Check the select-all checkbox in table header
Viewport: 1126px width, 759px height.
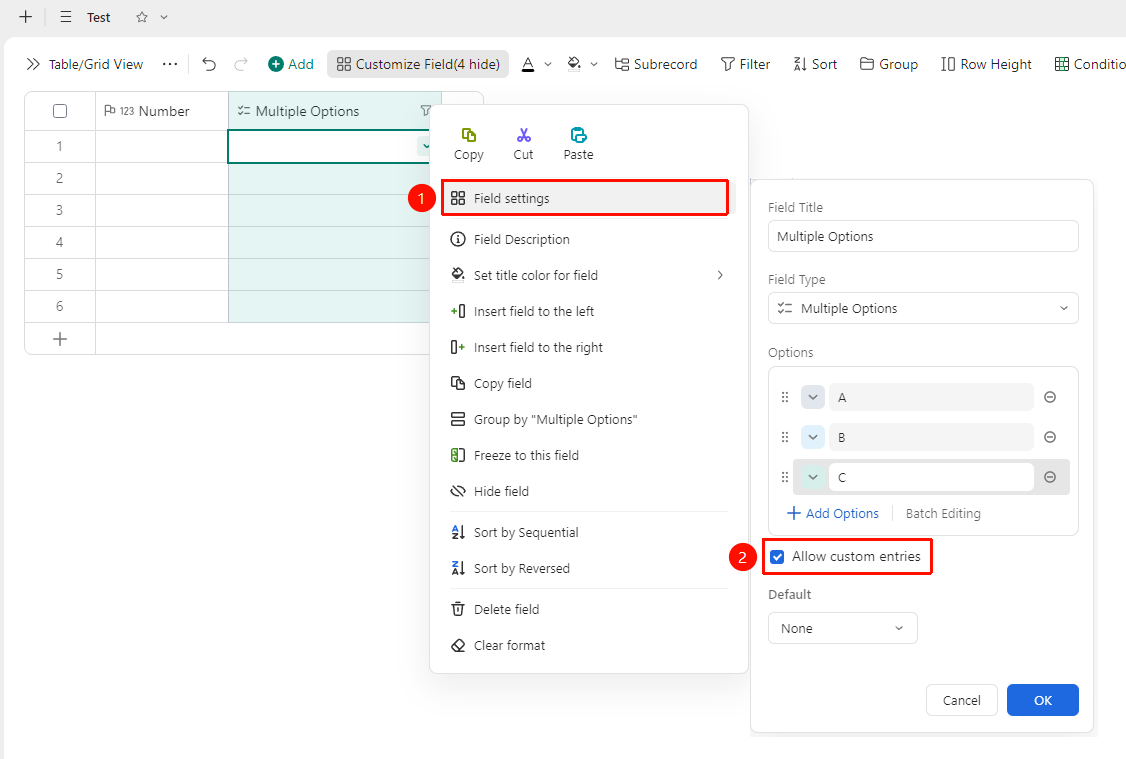coord(60,111)
